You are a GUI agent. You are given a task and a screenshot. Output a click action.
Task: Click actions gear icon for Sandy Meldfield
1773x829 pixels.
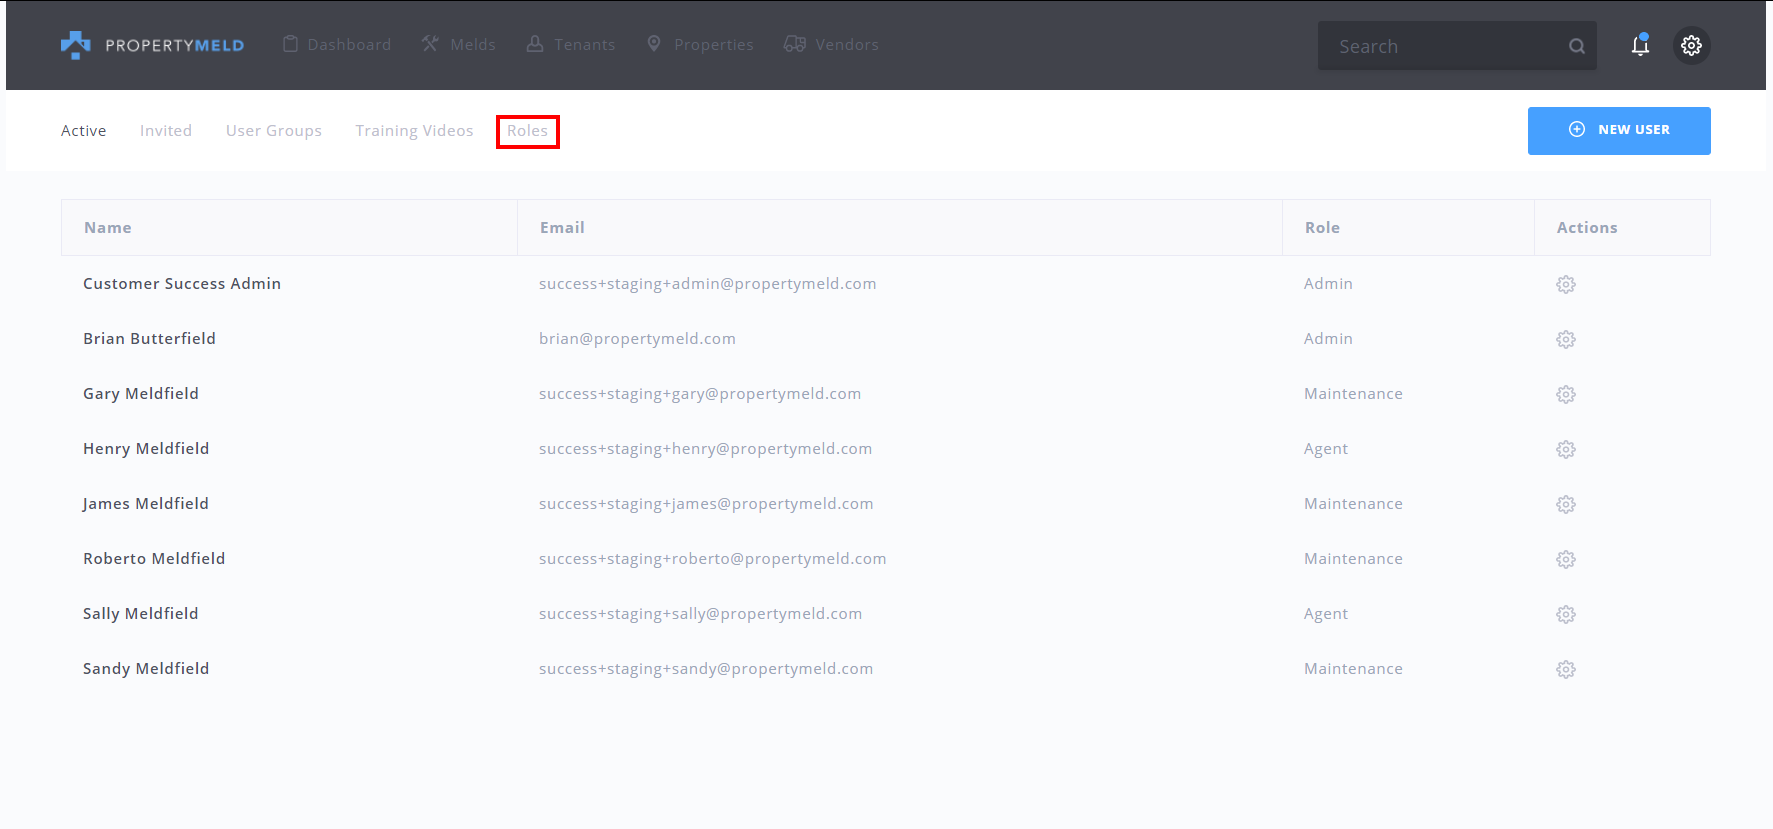[1565, 669]
